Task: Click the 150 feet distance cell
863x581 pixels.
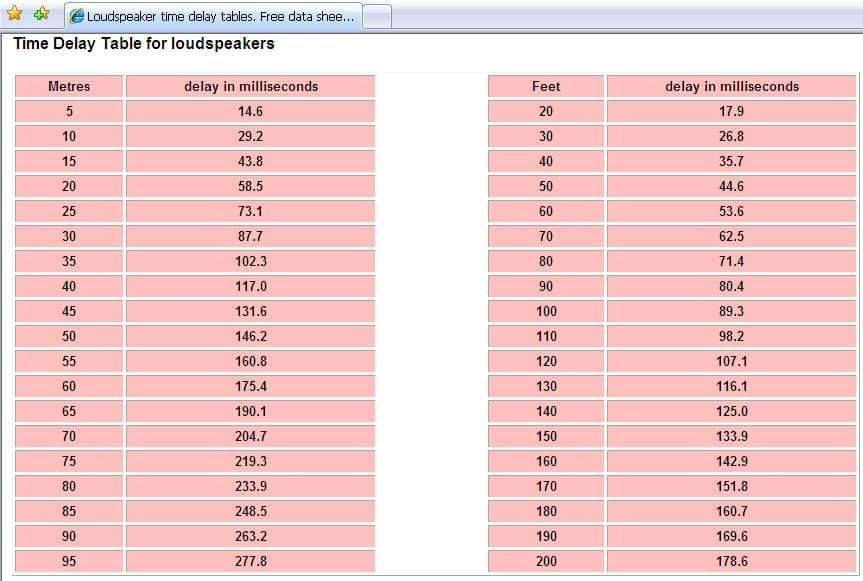Action: tap(546, 437)
